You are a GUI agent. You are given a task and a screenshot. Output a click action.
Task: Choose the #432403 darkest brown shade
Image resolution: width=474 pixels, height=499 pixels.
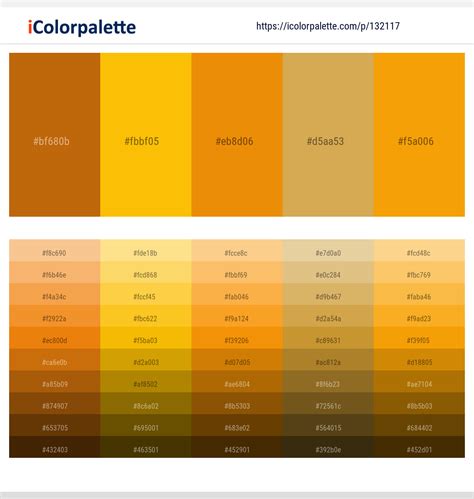(55, 447)
